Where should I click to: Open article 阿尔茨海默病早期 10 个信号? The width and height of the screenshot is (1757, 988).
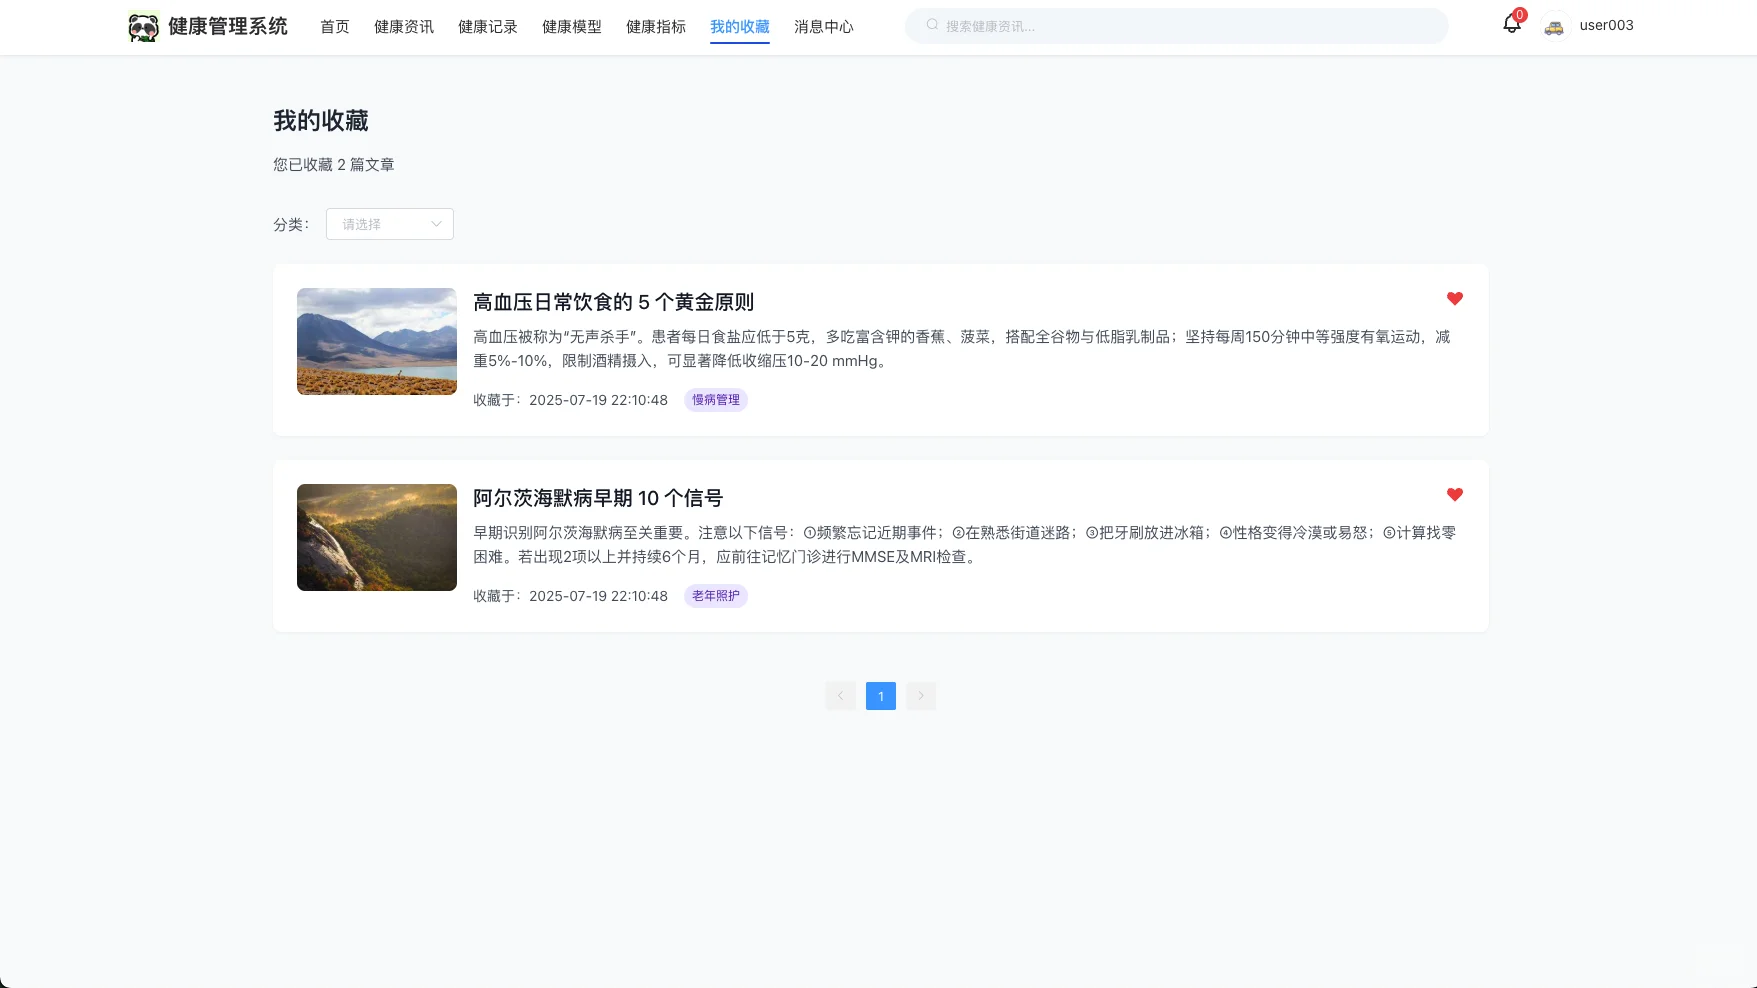coord(598,497)
